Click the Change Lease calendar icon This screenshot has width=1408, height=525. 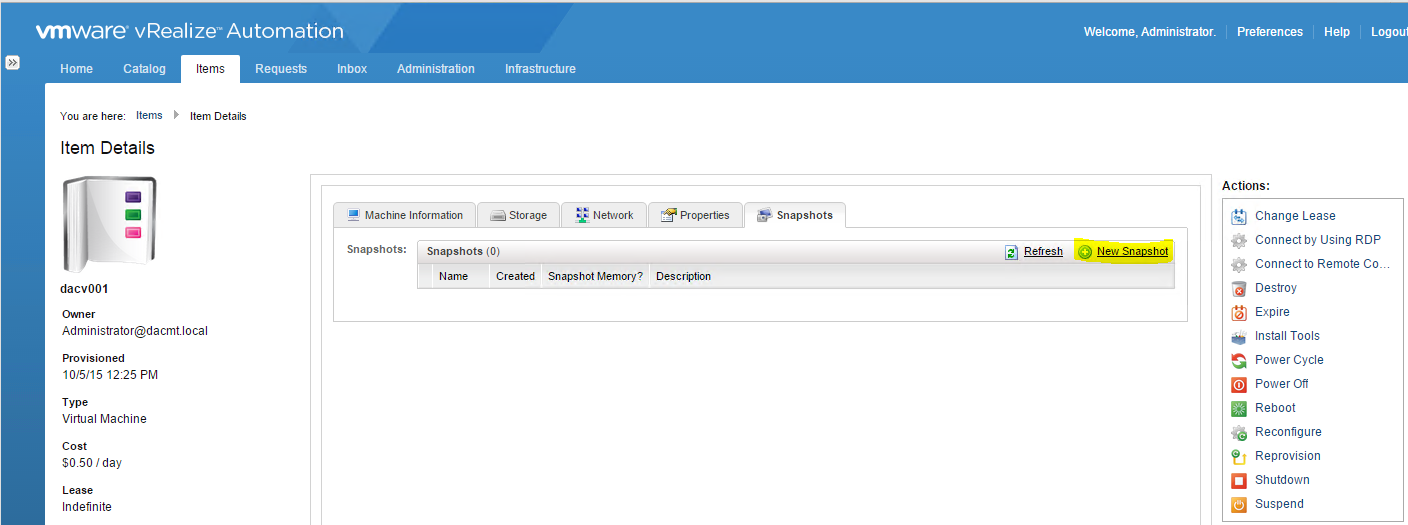pyautogui.click(x=1238, y=216)
